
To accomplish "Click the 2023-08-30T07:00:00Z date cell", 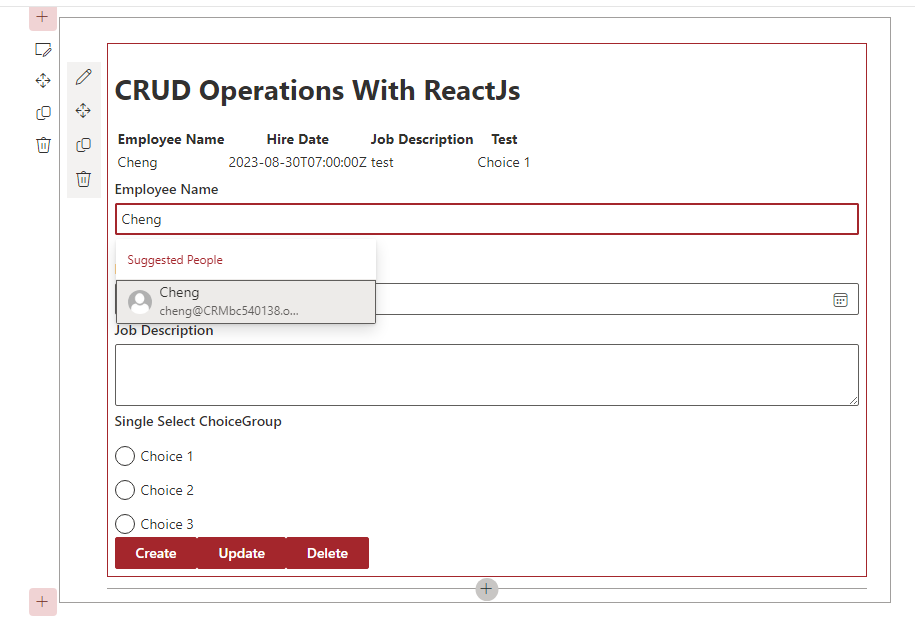I will (x=297, y=162).
